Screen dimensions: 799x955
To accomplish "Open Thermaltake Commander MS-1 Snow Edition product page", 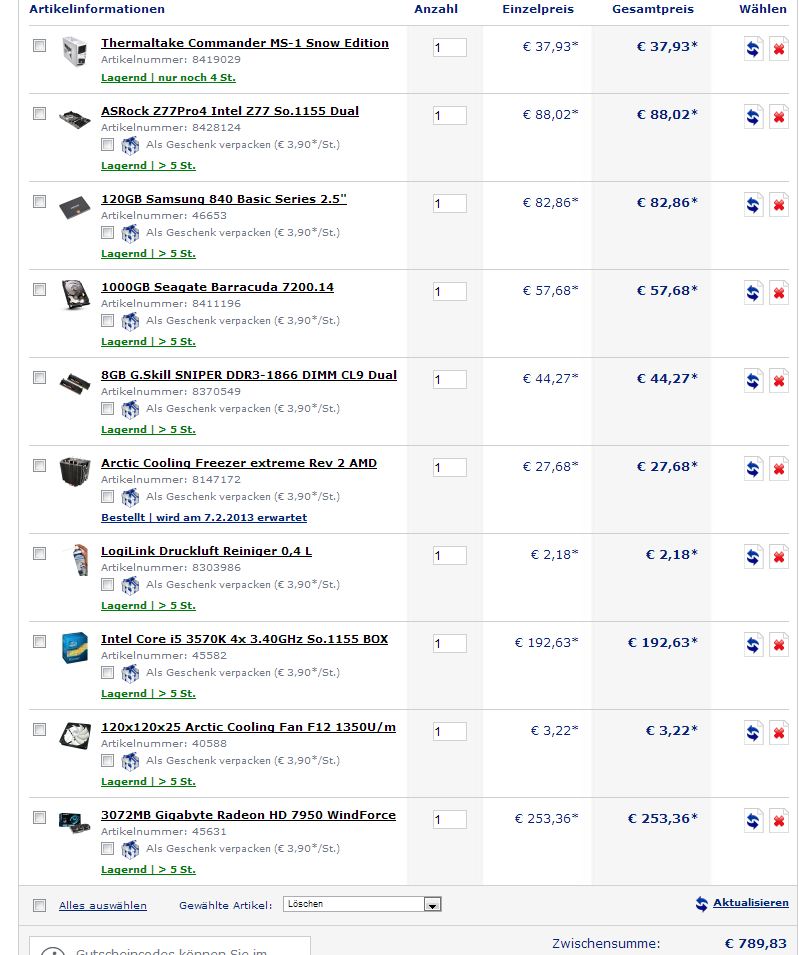I will 245,43.
